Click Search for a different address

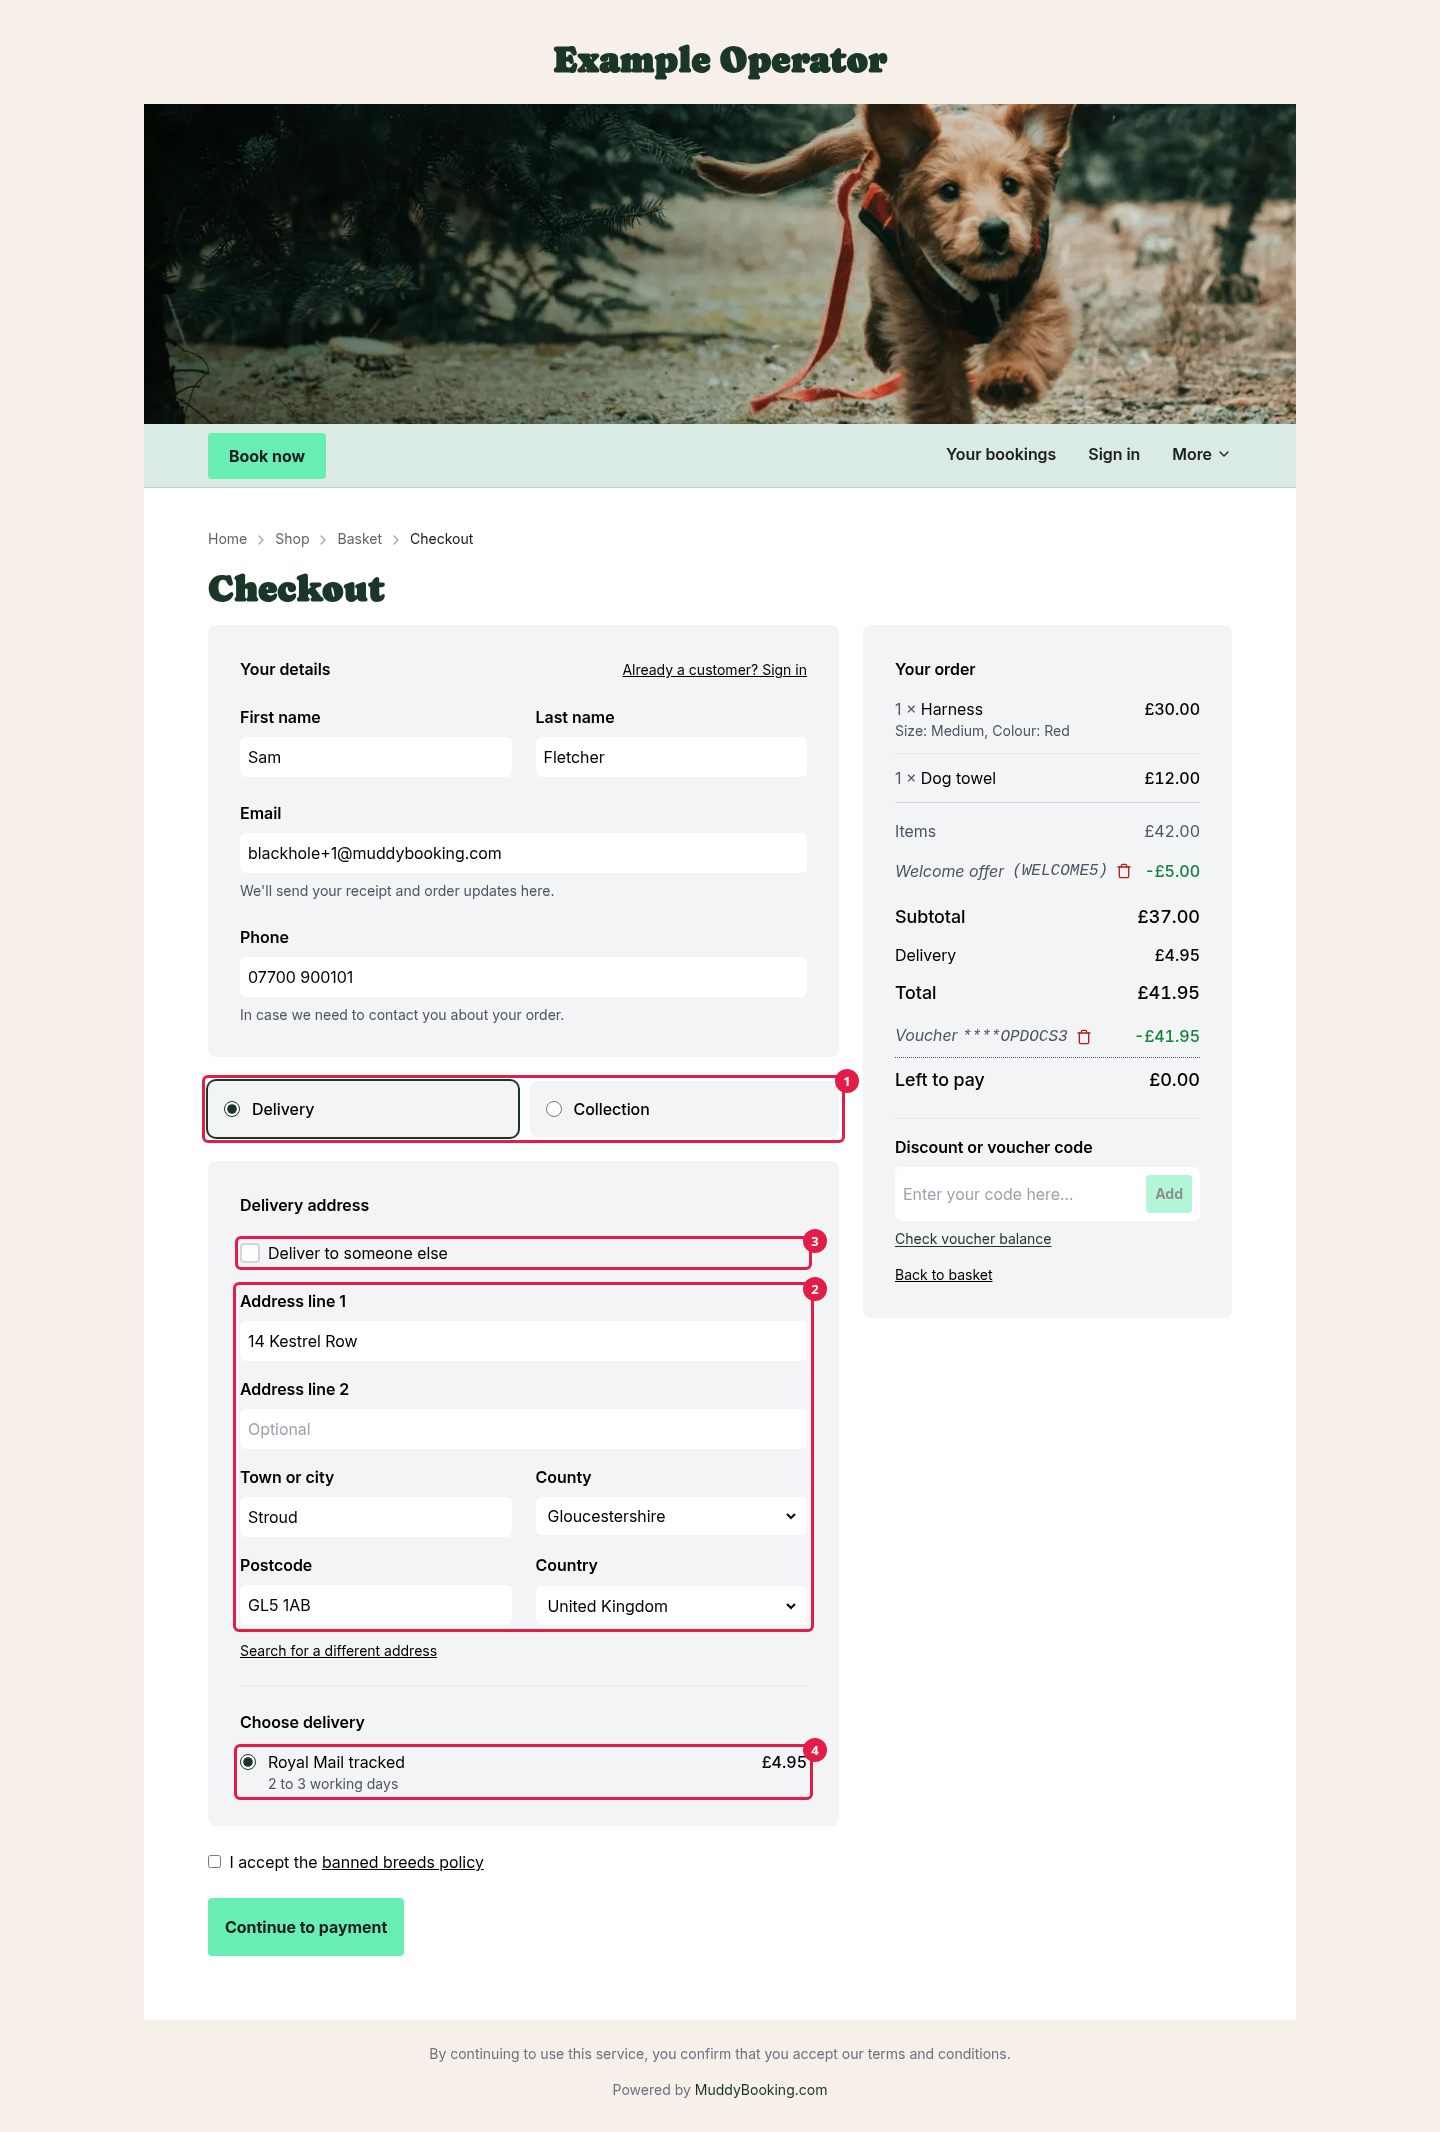pyautogui.click(x=338, y=1651)
